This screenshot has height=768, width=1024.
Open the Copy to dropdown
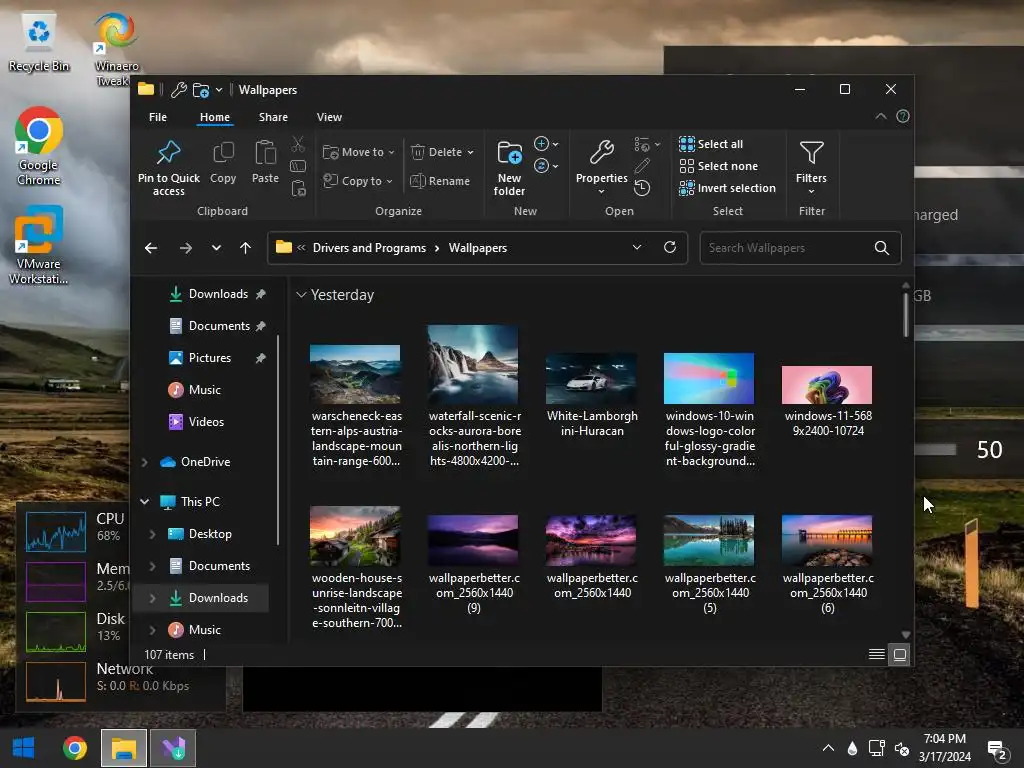point(358,181)
